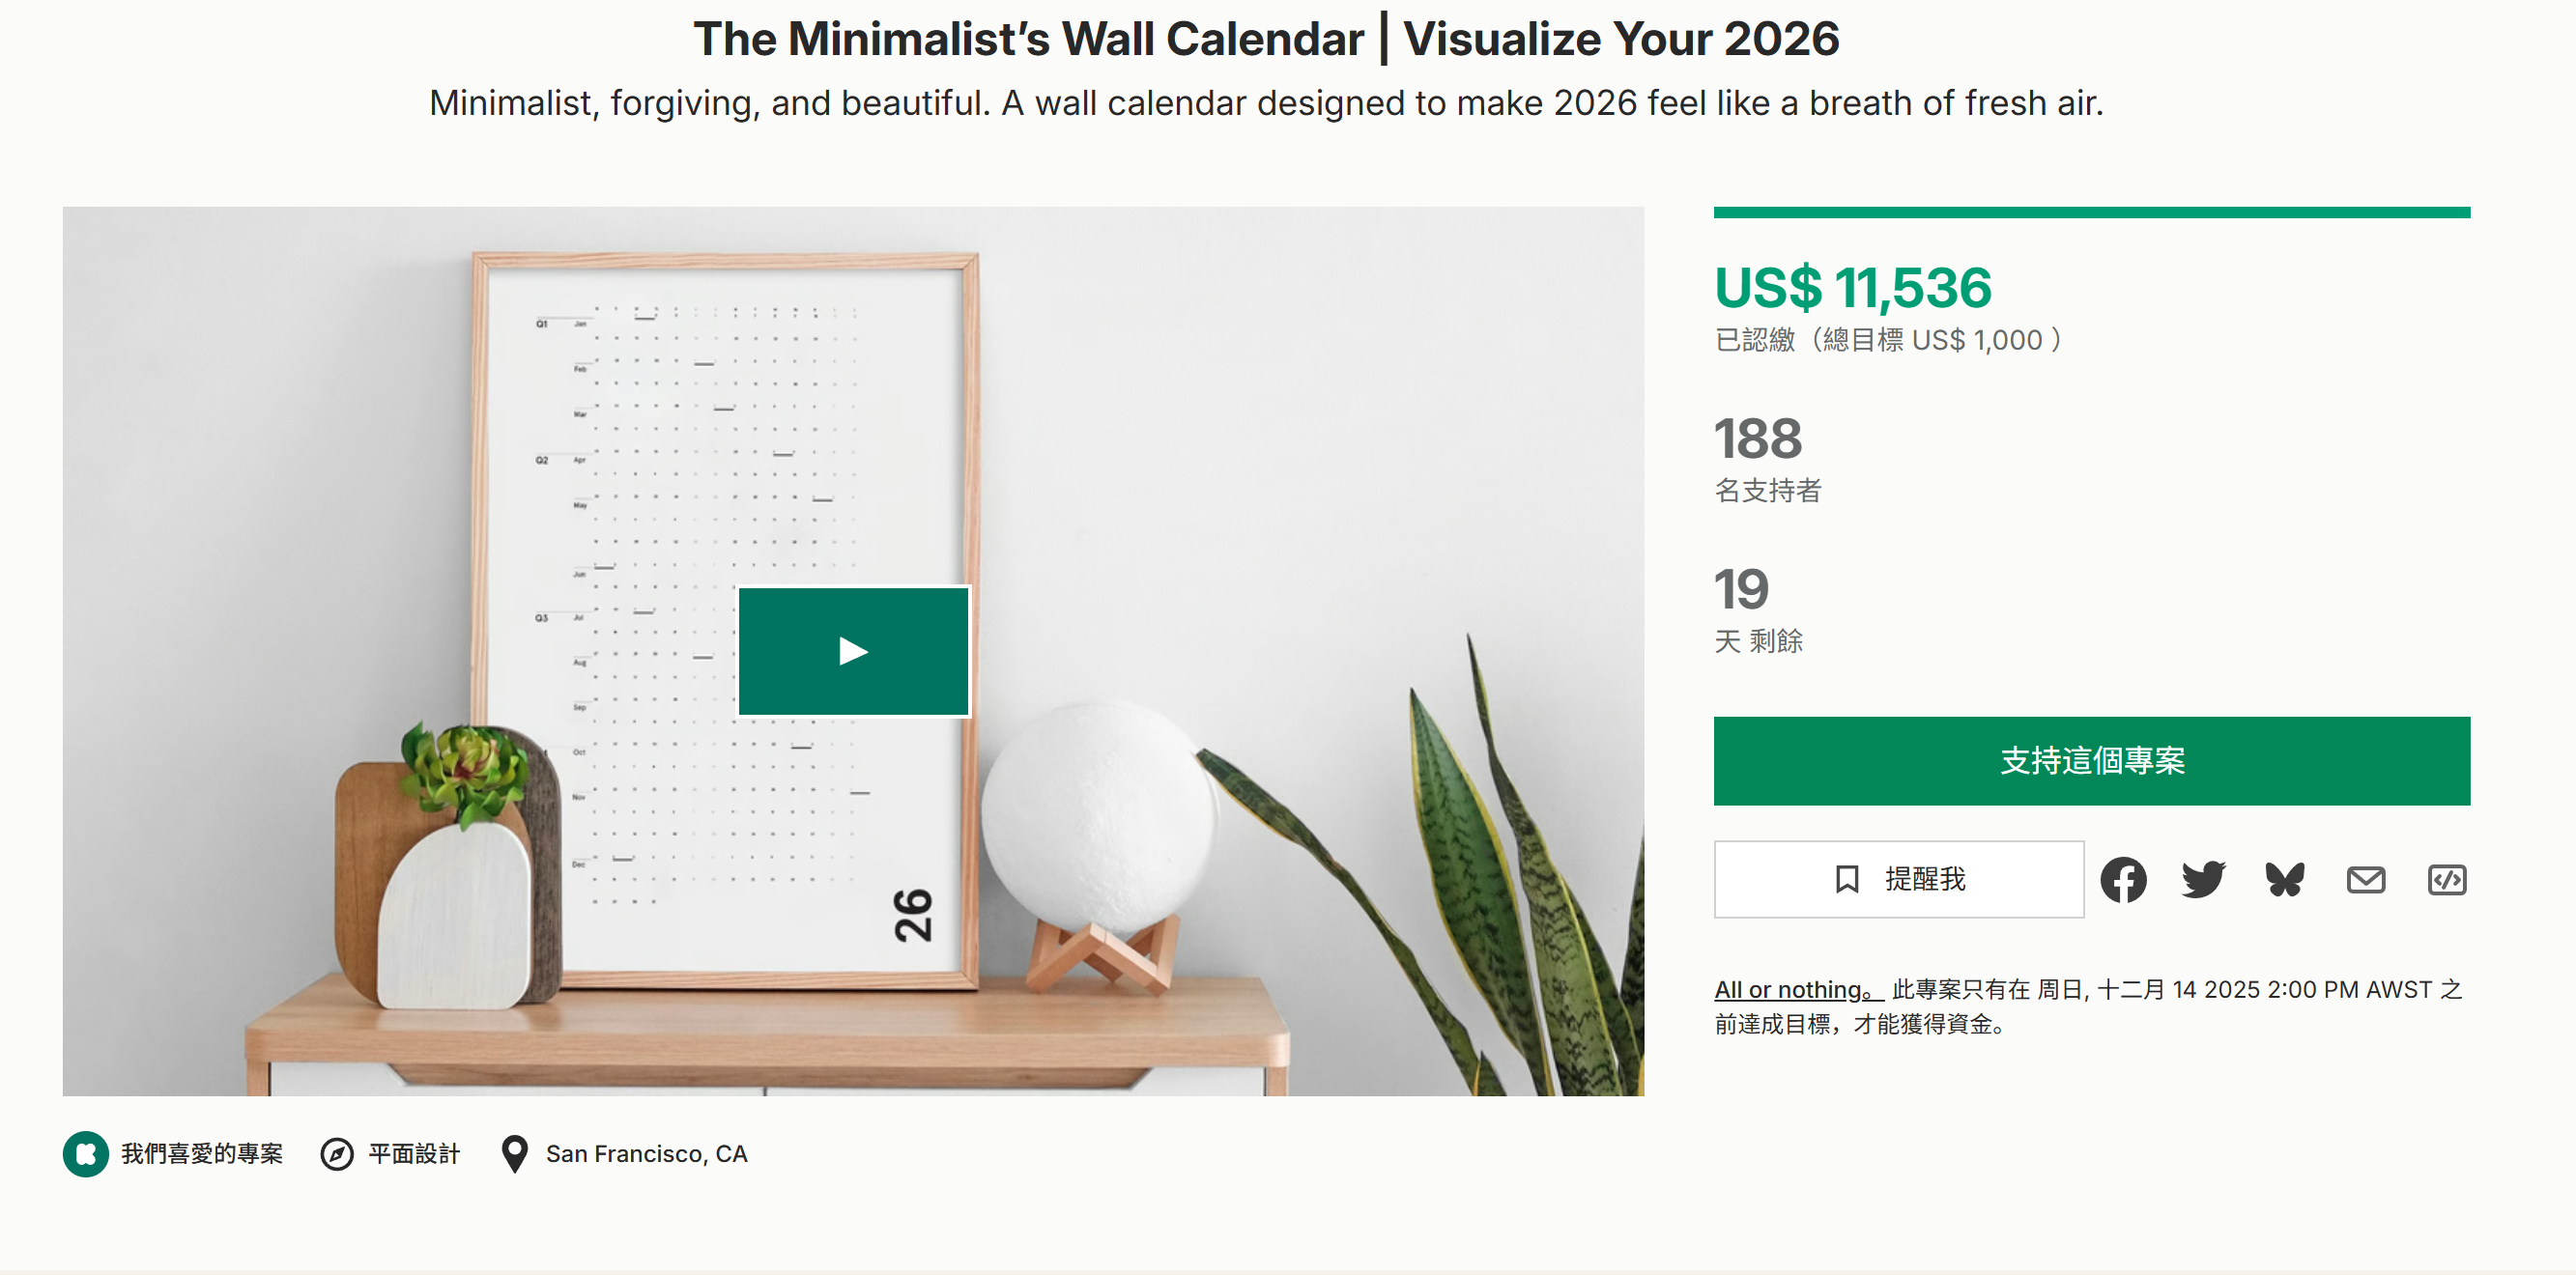Open the embed code icon
This screenshot has width=2576, height=1275.
[x=2446, y=880]
